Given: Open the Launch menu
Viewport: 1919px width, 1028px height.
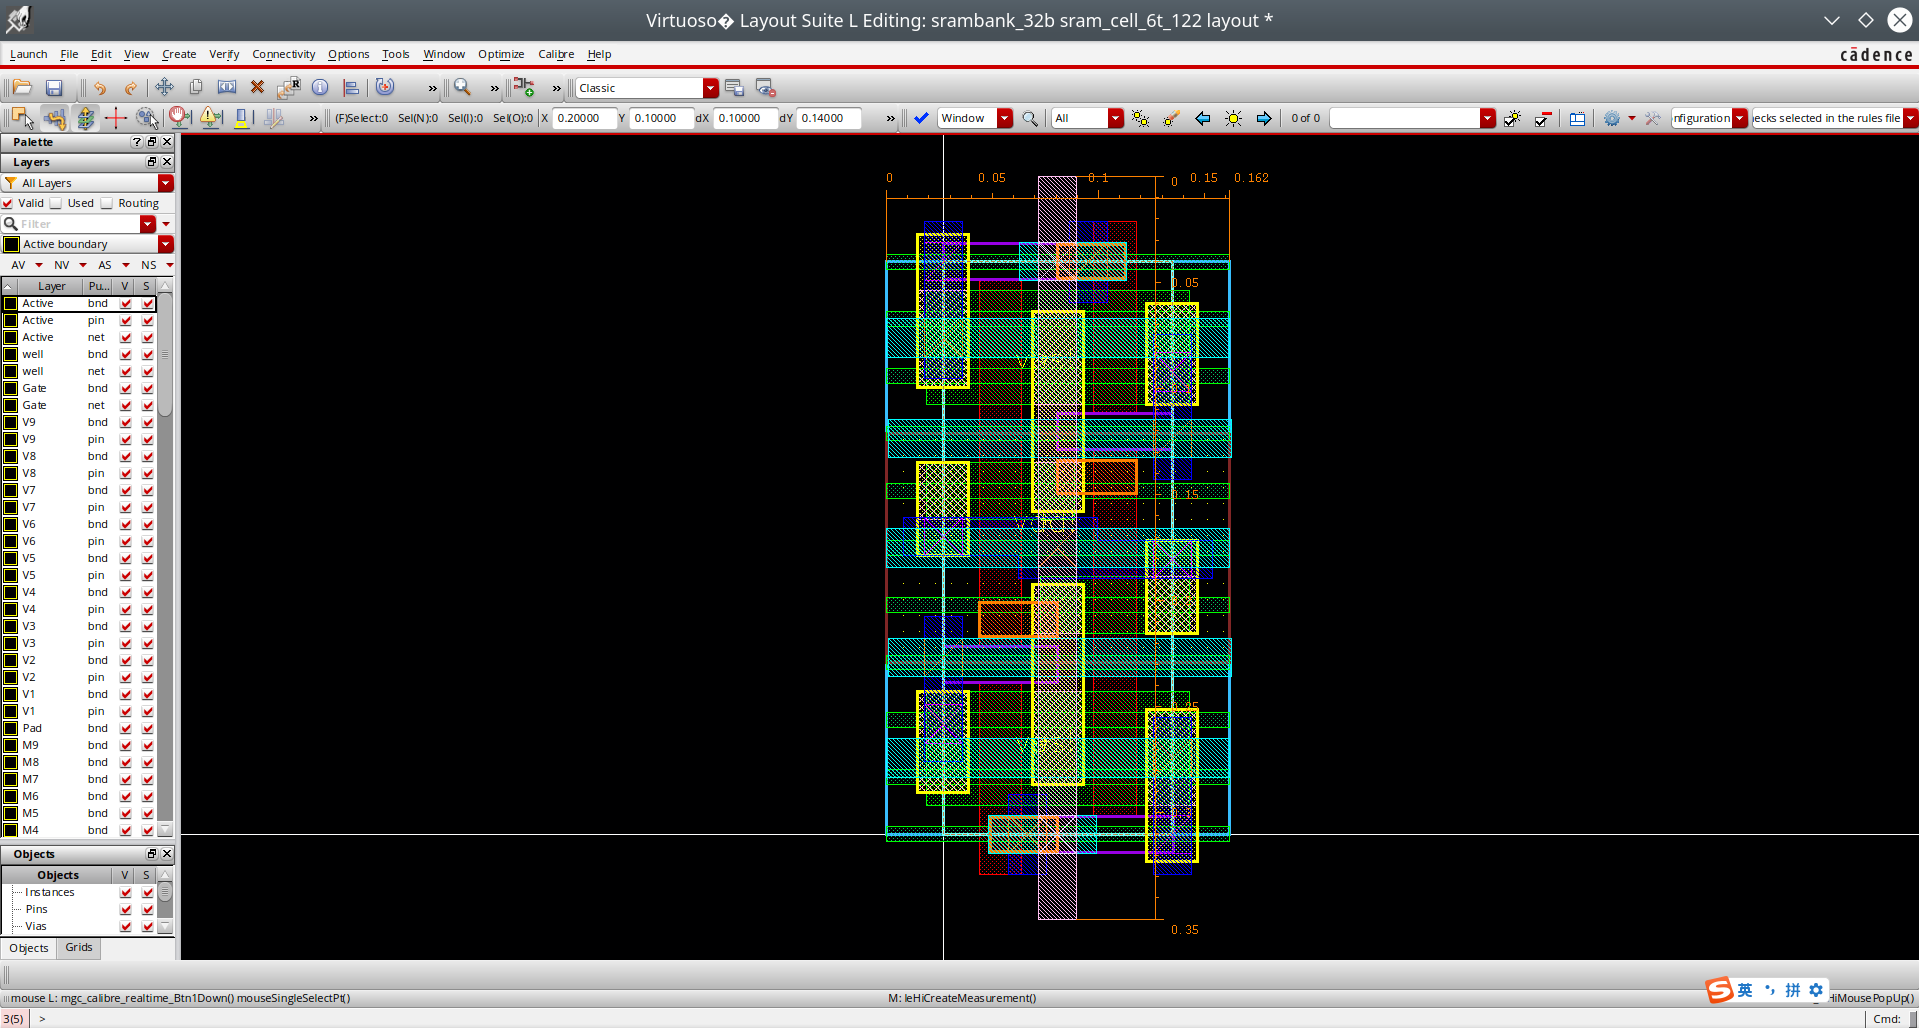Looking at the screenshot, I should (x=28, y=54).
